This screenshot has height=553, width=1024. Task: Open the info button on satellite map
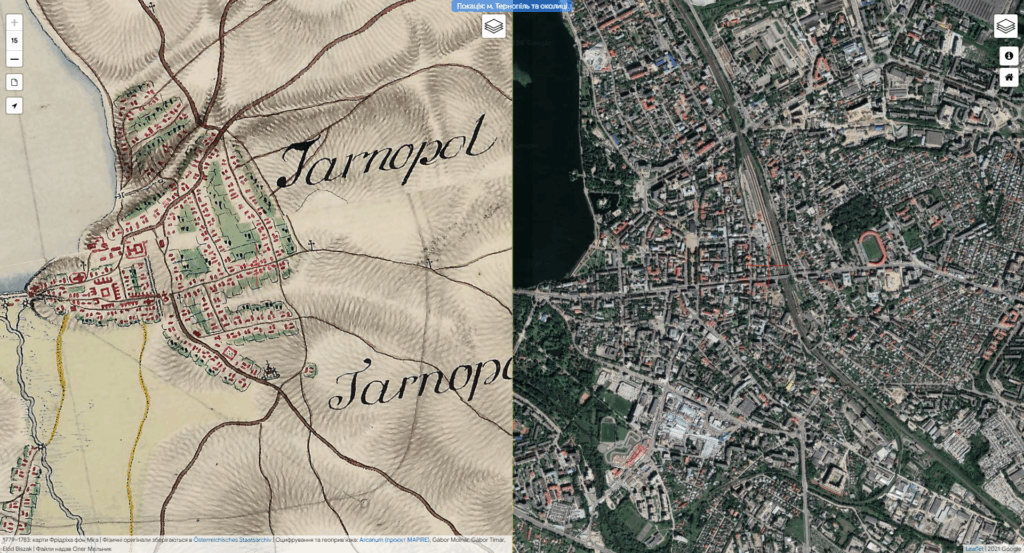[x=1008, y=56]
